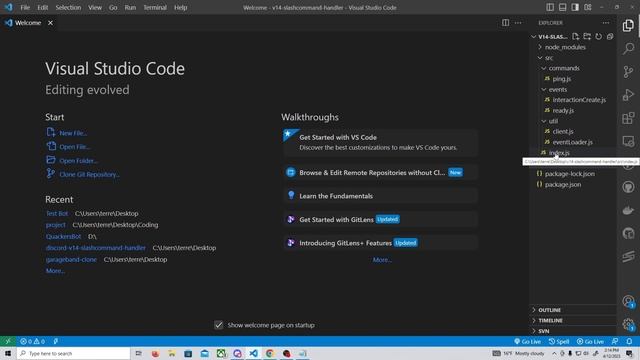Open notifications bell in status bar

point(629,341)
